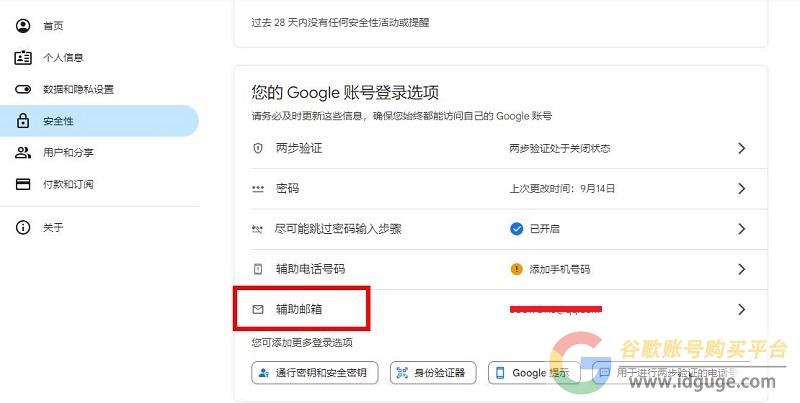Click the 辅助邮箱 envelope icon
Viewport: 800px width, 403px height.
pyautogui.click(x=258, y=309)
